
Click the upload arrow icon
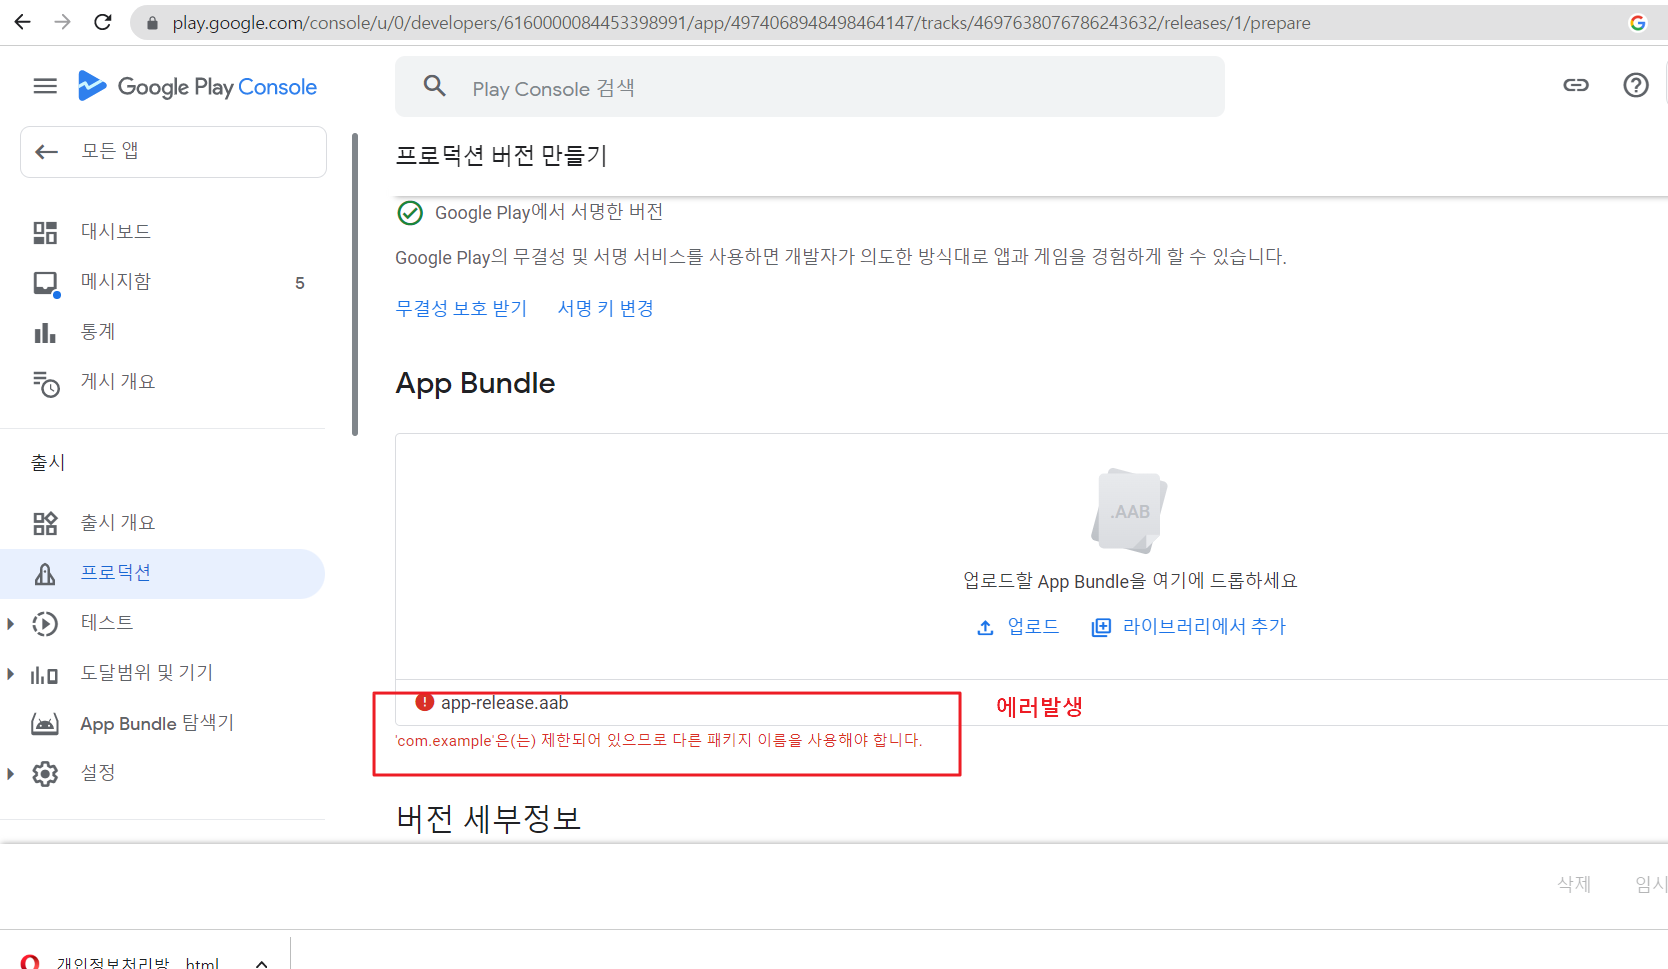pos(985,627)
